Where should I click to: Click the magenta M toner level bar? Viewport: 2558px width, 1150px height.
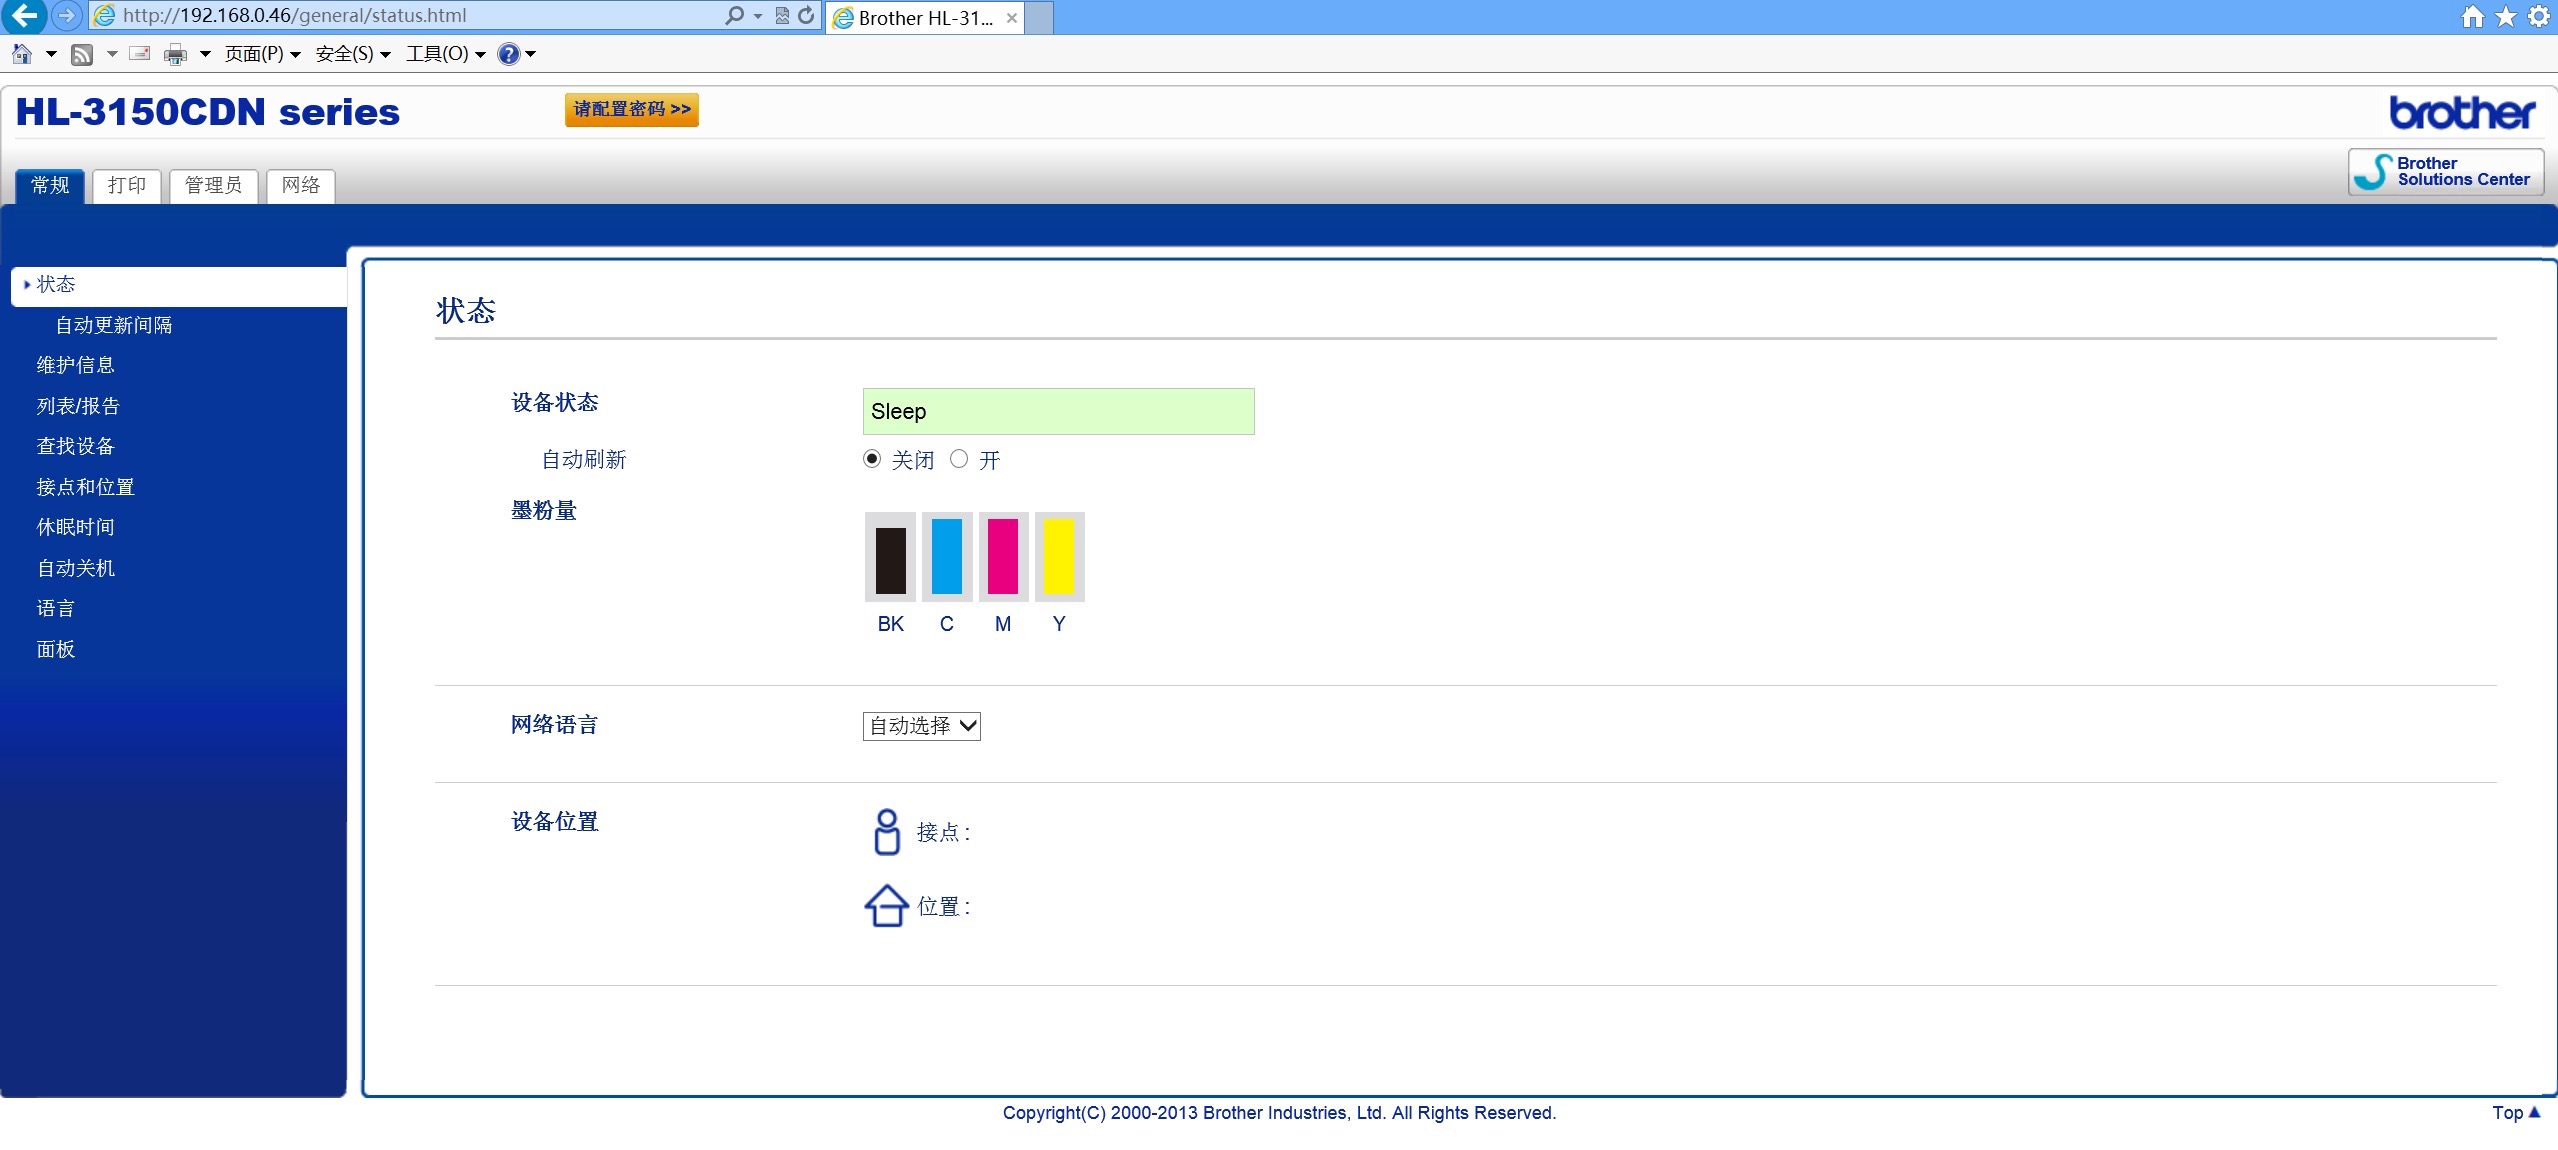[x=1003, y=557]
